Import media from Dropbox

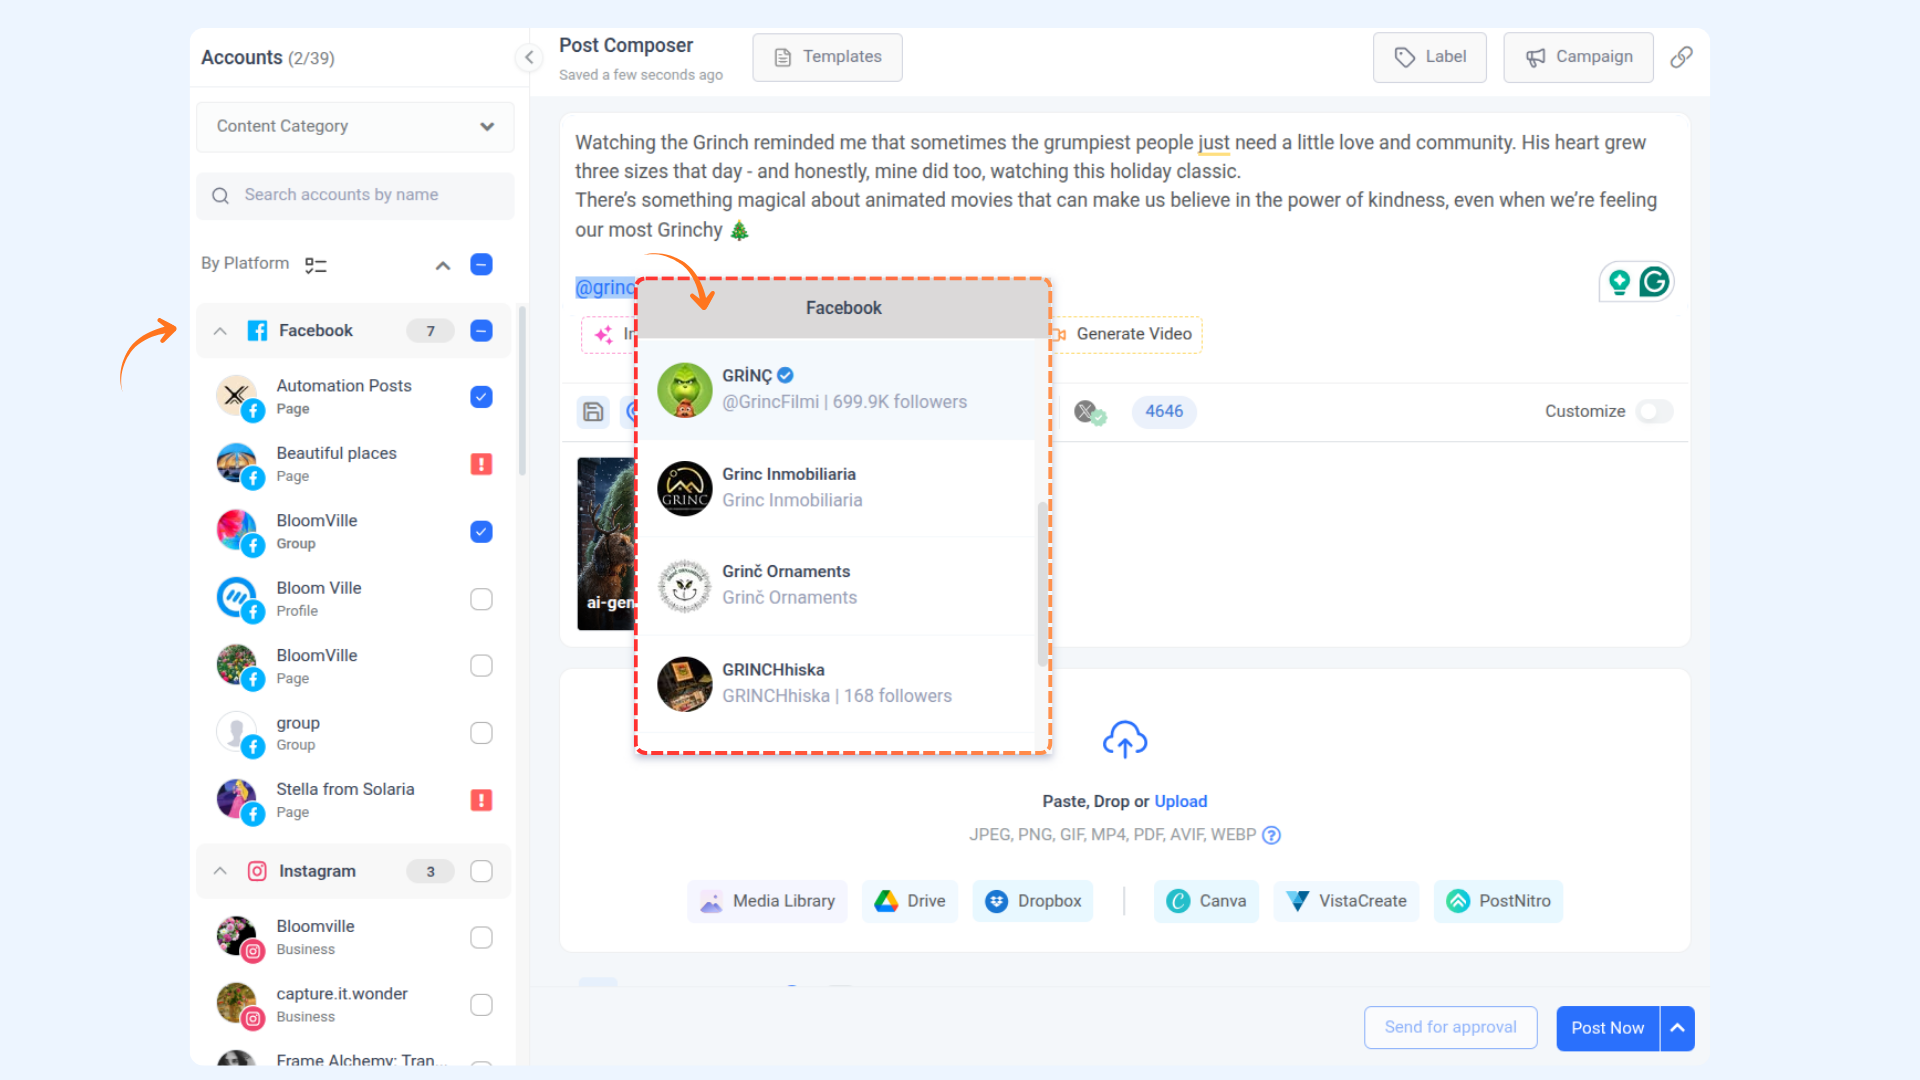click(1033, 901)
